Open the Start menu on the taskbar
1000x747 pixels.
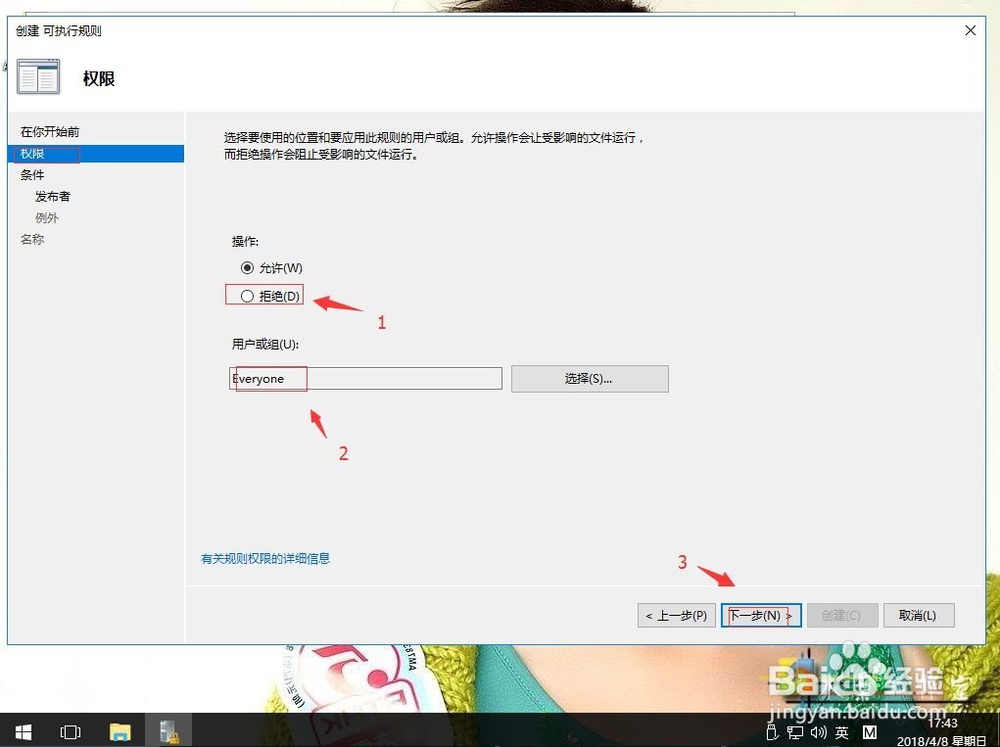(22, 732)
